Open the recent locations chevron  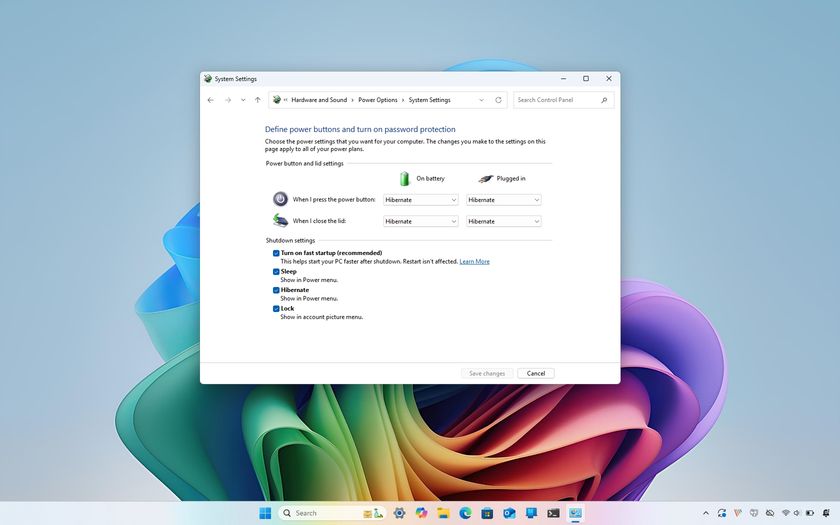(x=243, y=100)
